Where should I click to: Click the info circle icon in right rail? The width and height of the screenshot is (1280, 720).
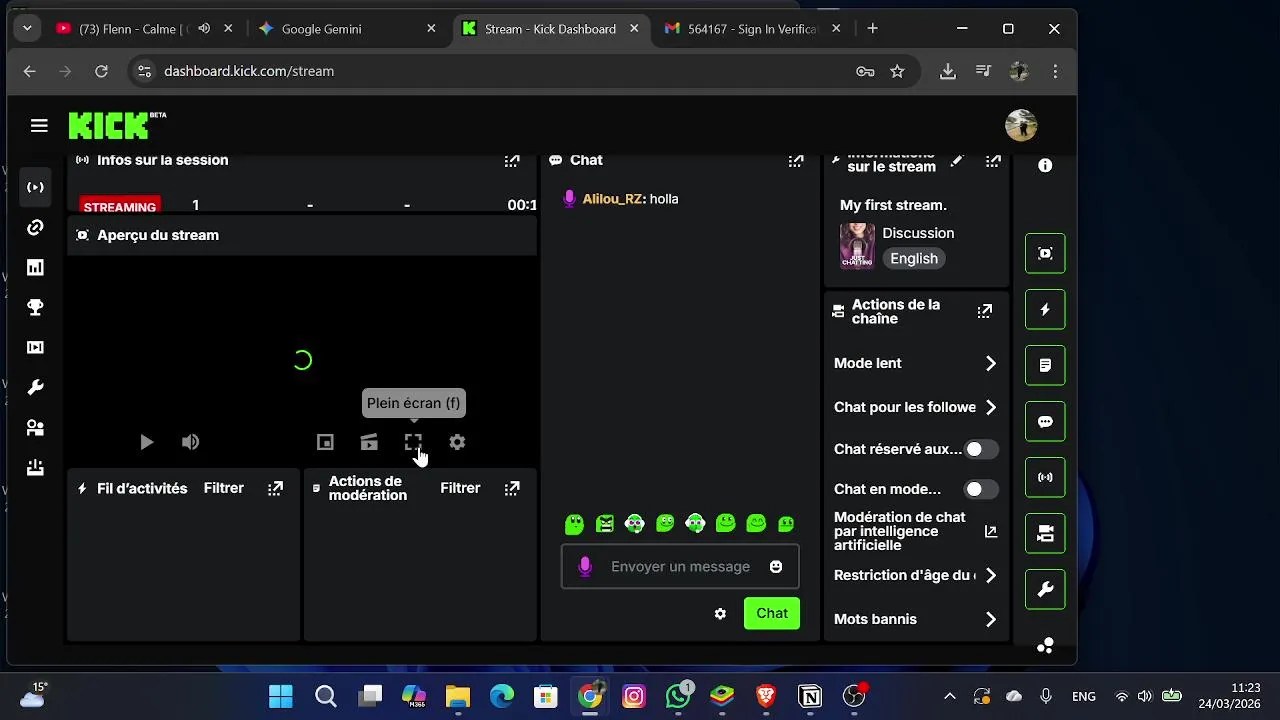(1045, 166)
